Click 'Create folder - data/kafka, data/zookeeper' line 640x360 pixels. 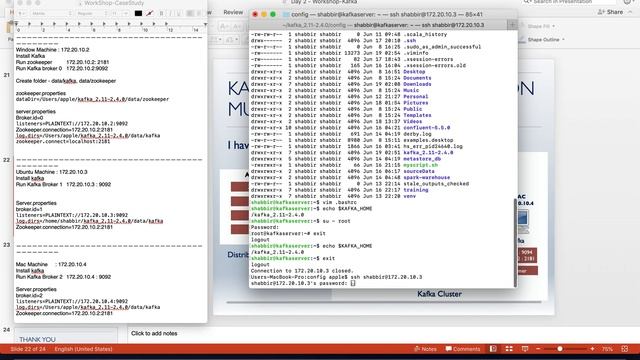66,81
